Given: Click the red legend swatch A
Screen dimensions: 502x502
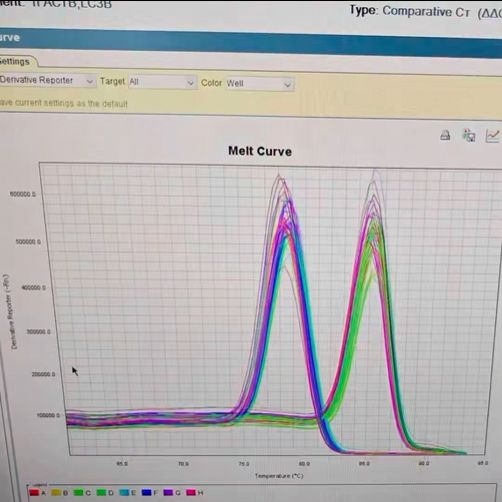Looking at the screenshot, I should click(x=34, y=492).
